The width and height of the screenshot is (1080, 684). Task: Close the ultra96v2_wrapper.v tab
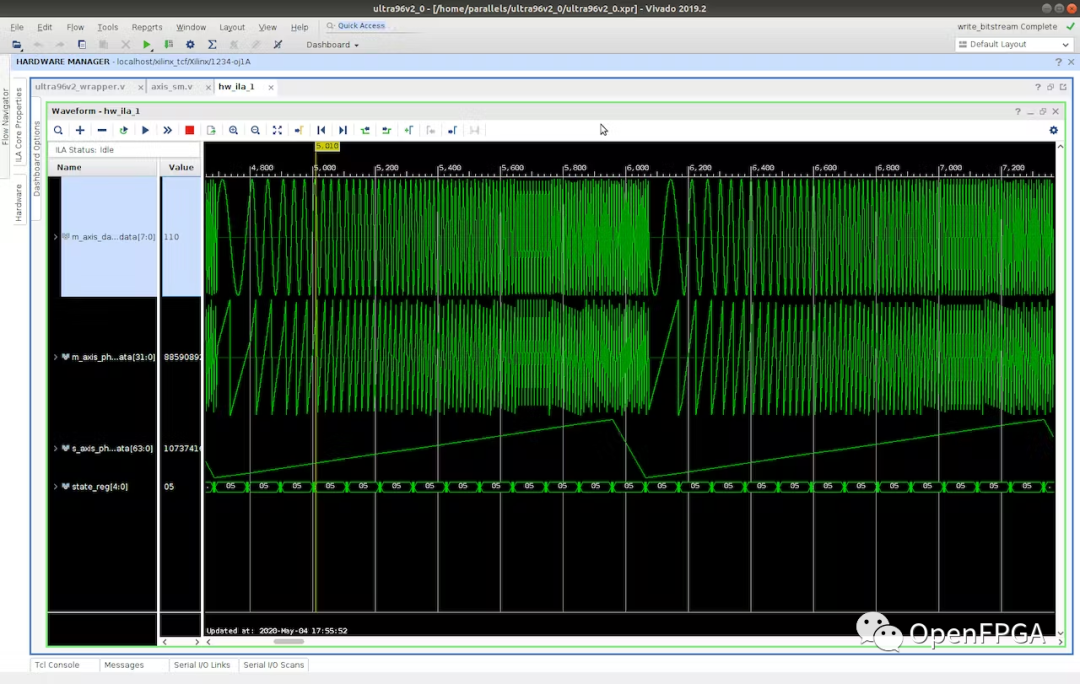(140, 87)
